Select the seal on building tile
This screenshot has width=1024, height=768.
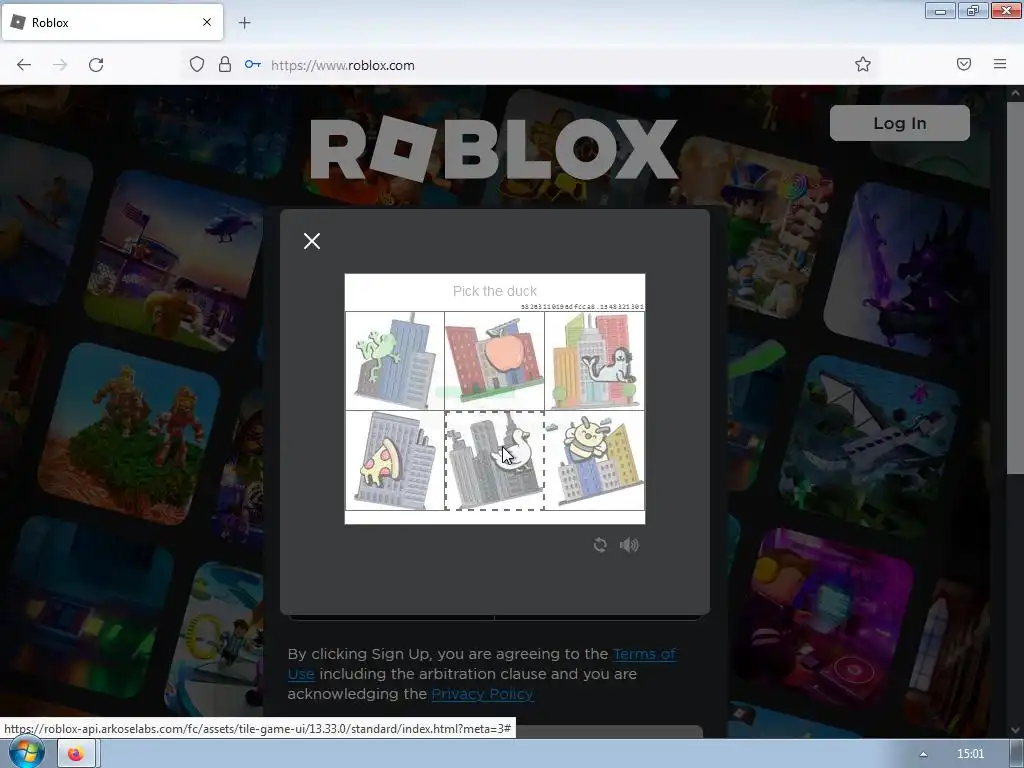pos(594,361)
